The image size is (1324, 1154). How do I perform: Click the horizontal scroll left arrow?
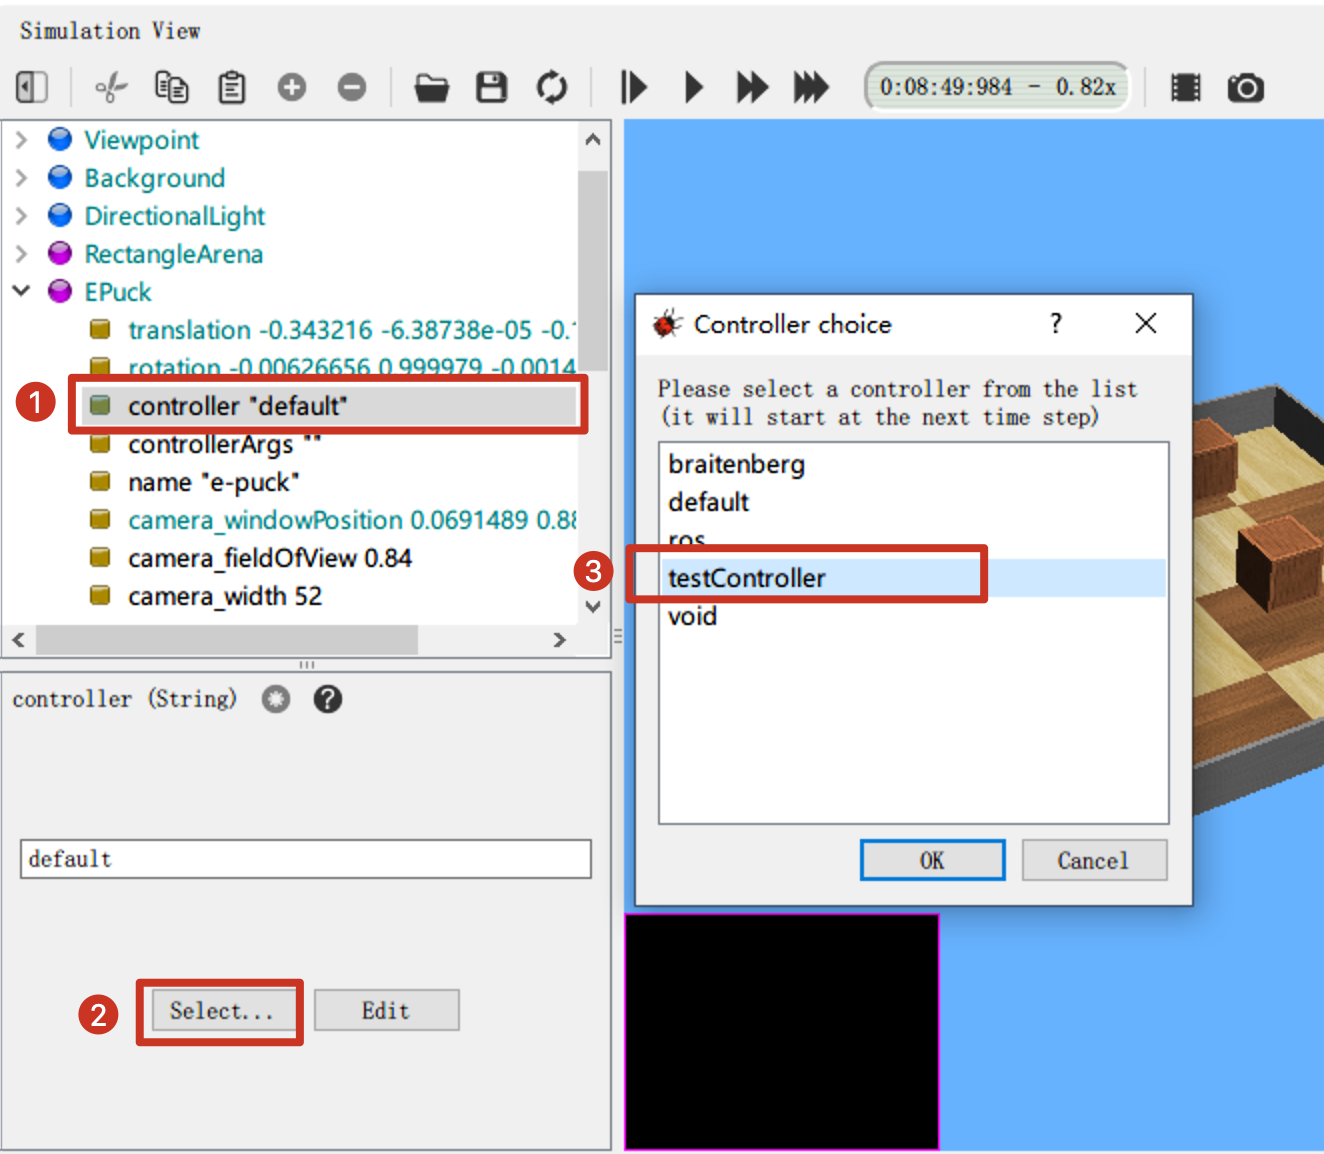[x=19, y=639]
